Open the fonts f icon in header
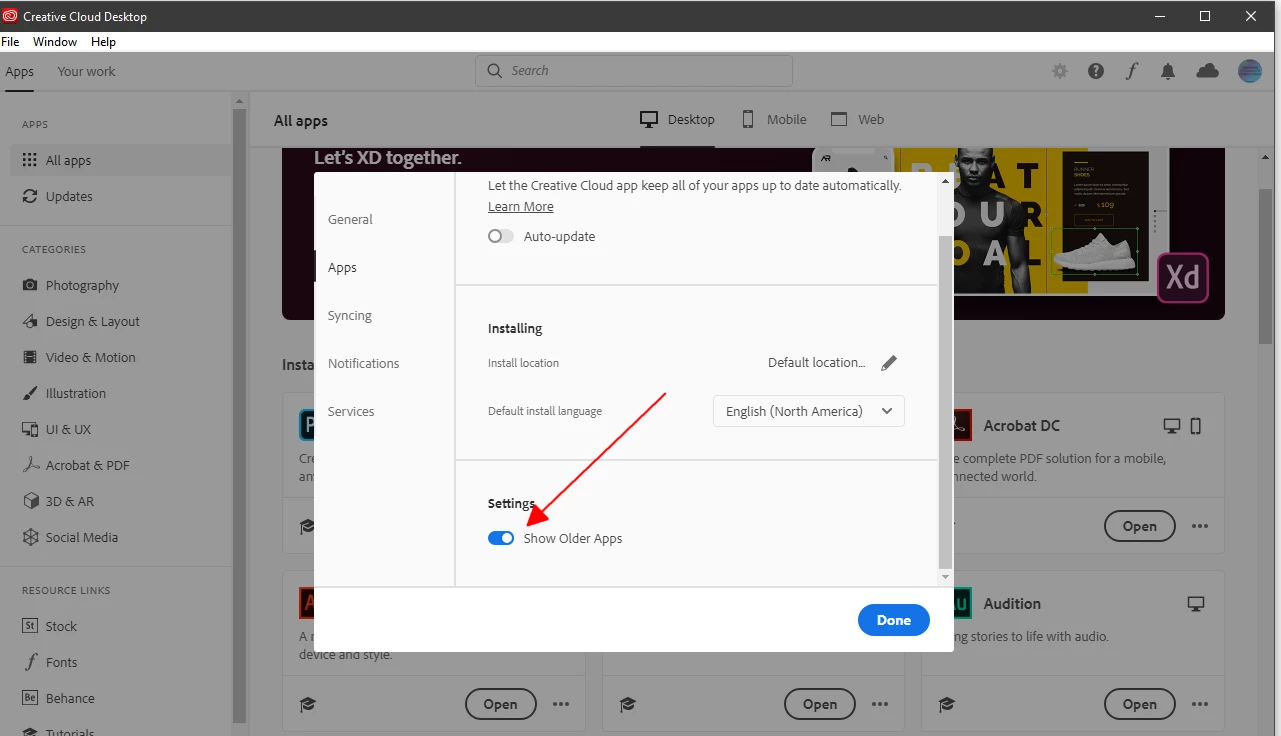This screenshot has height=736, width=1281. pyautogui.click(x=1132, y=71)
